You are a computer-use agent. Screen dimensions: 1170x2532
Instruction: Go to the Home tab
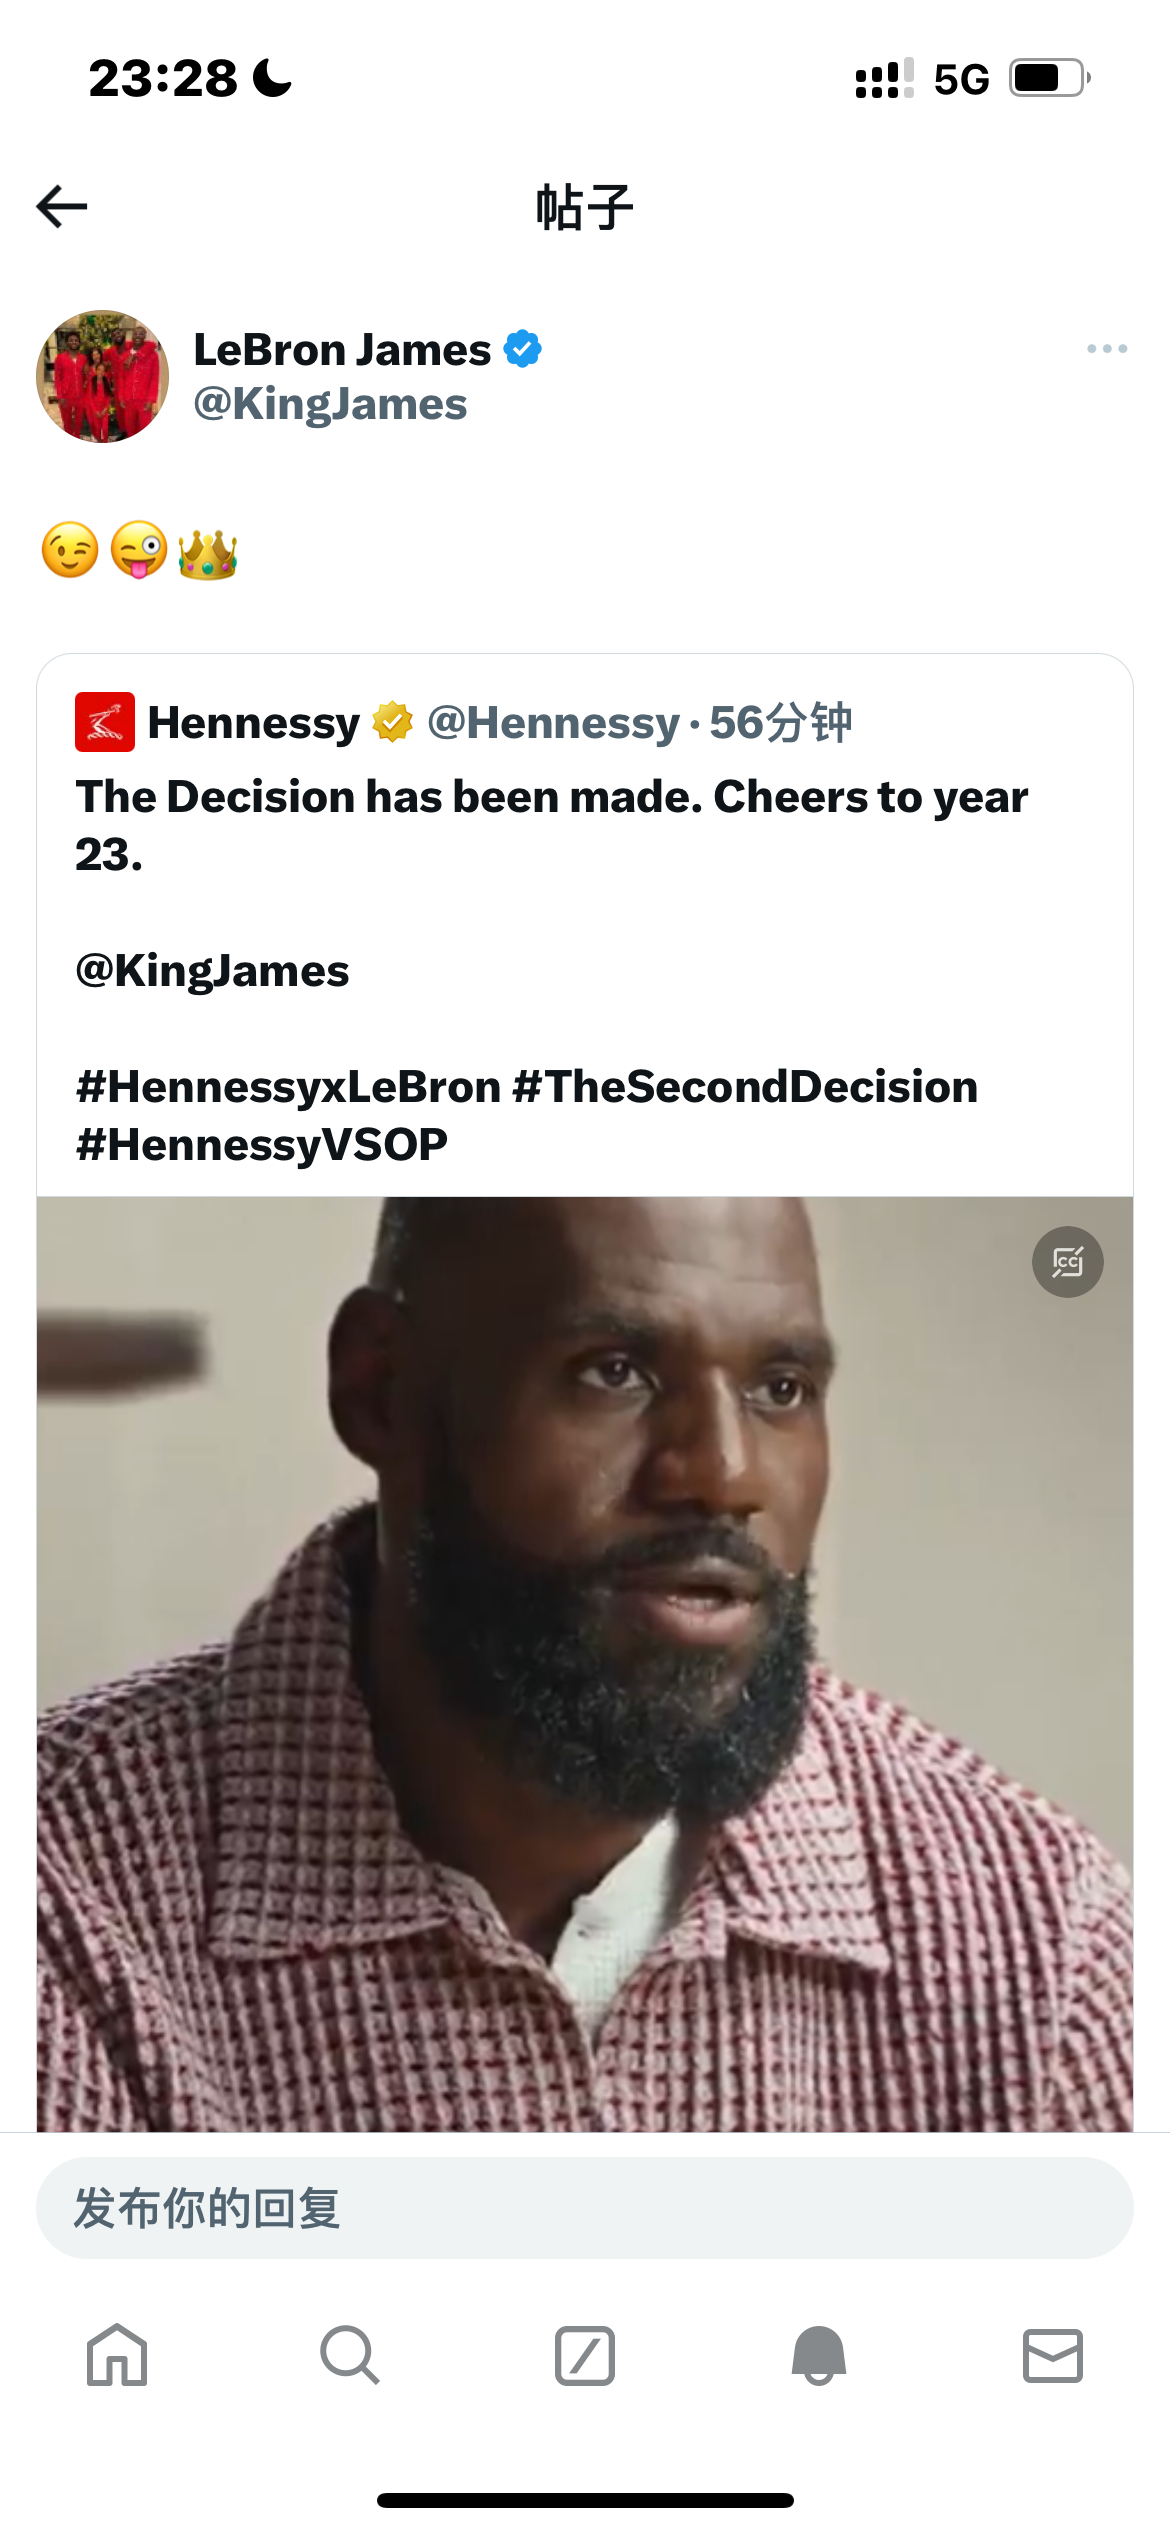[x=117, y=2355]
